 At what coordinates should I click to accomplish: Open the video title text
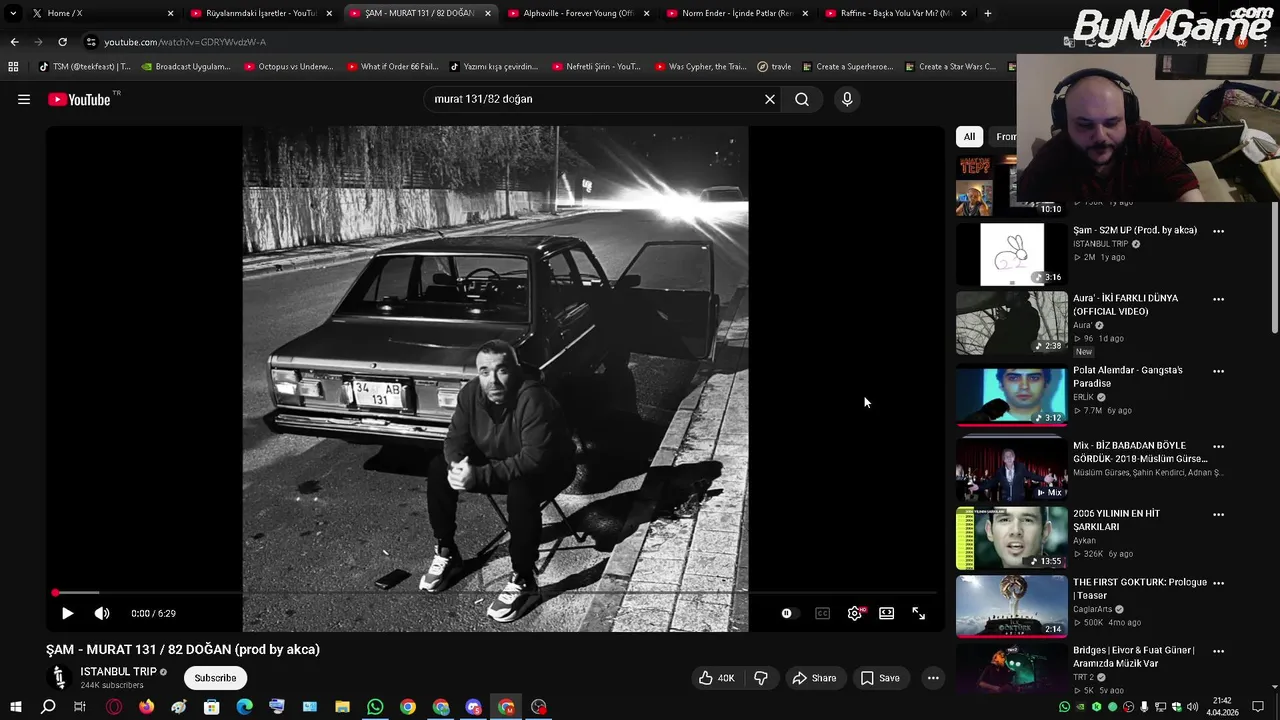pyautogui.click(x=183, y=649)
